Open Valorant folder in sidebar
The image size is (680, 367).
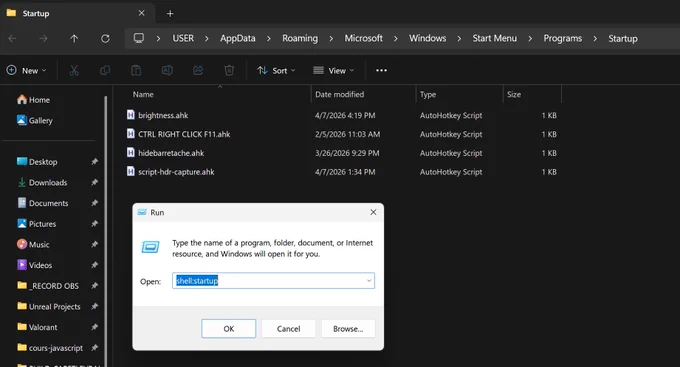tap(37, 327)
